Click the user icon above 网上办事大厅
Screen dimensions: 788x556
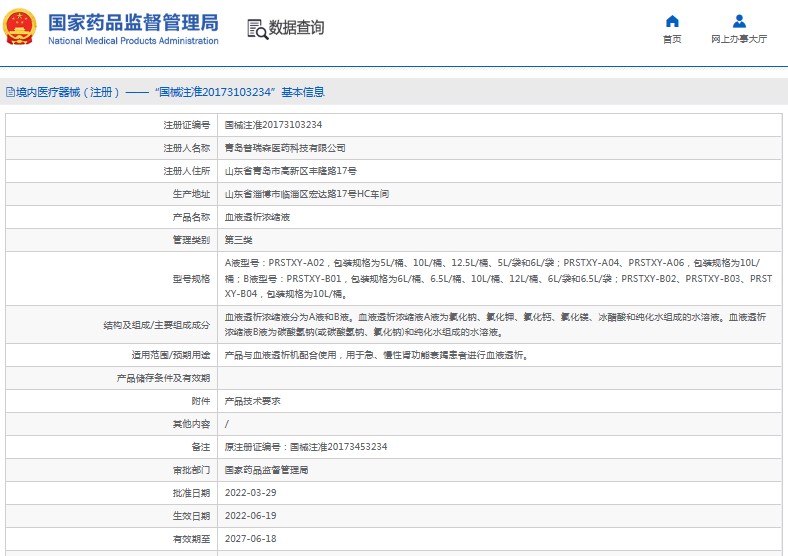tap(739, 21)
